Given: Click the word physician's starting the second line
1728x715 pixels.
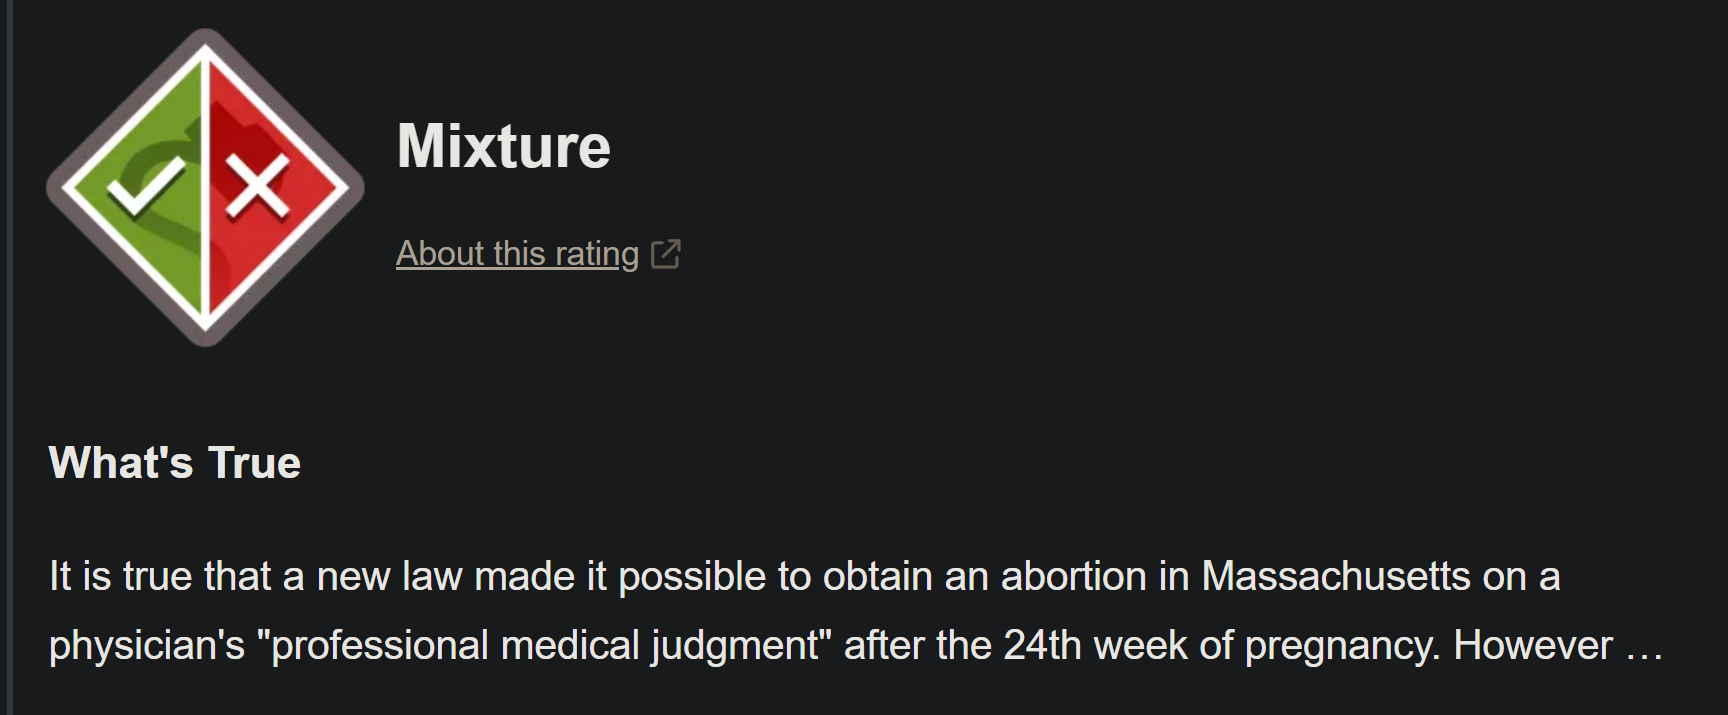Looking at the screenshot, I should click(147, 646).
